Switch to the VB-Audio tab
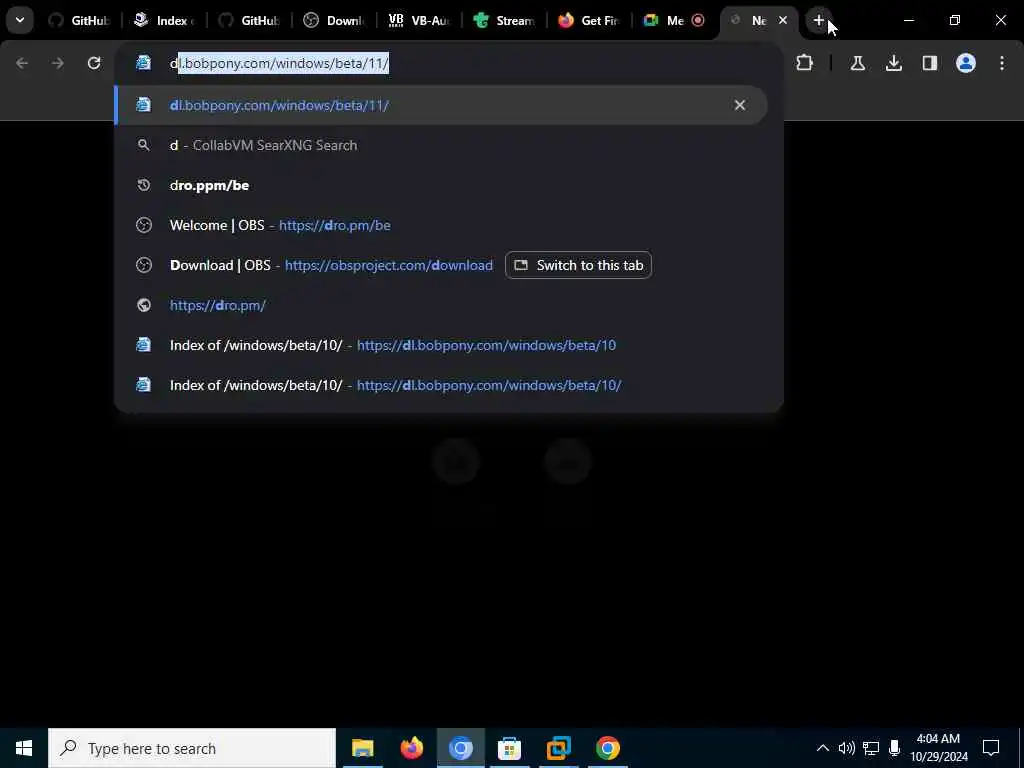The width and height of the screenshot is (1024, 768). tap(419, 20)
